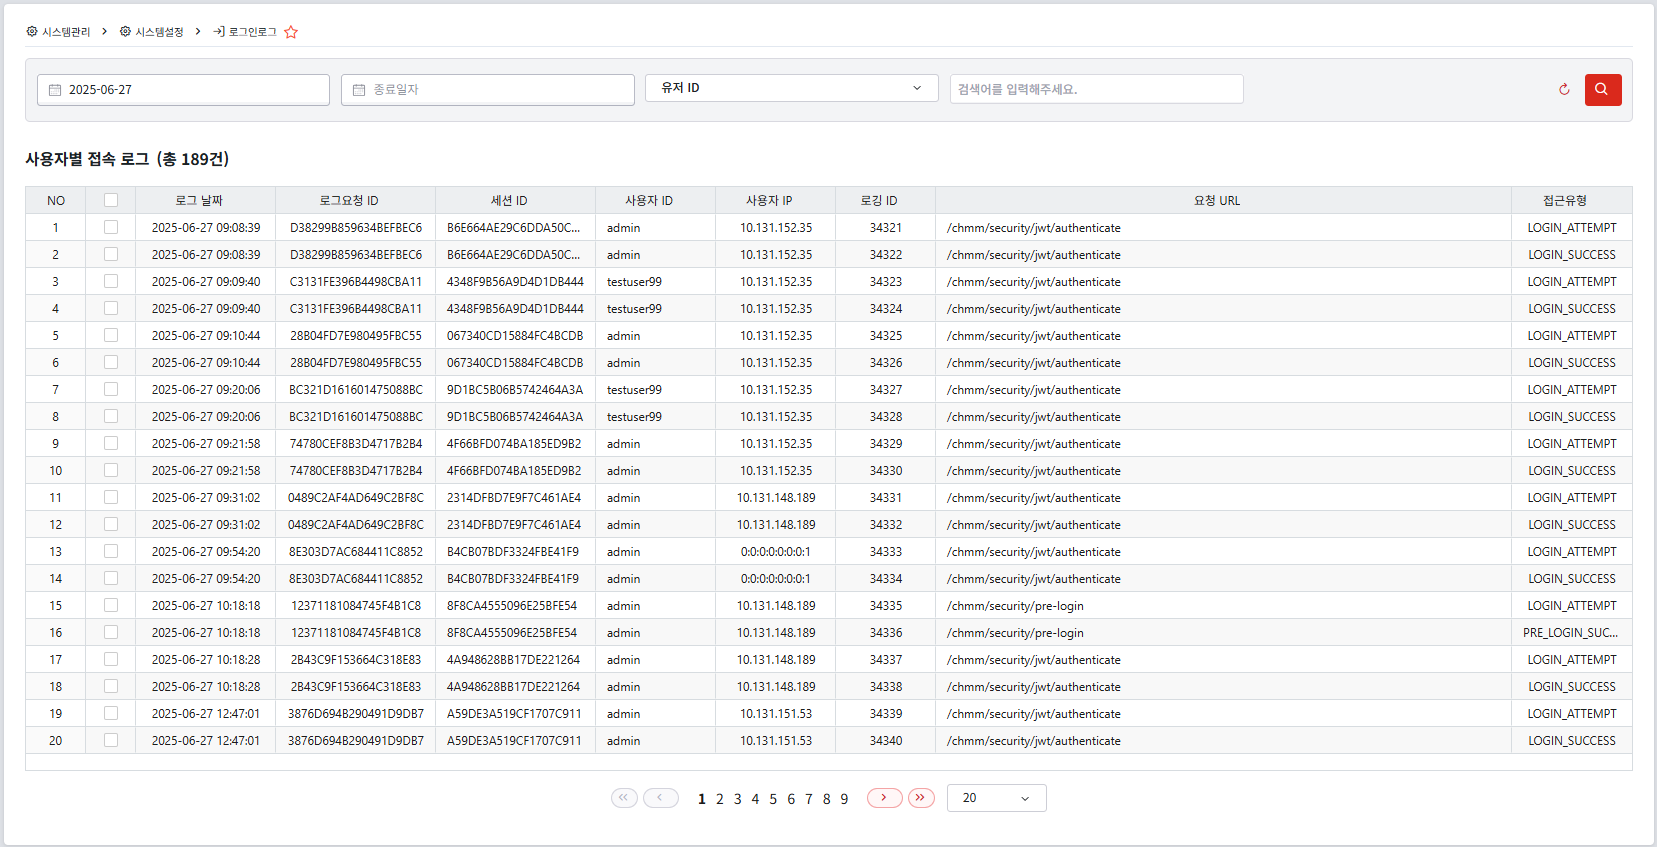Check the checkbox for row 3

pos(111,281)
